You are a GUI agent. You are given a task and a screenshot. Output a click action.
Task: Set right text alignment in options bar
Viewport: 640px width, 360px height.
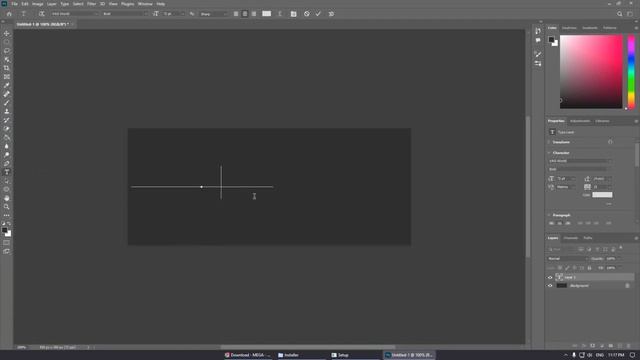click(254, 14)
